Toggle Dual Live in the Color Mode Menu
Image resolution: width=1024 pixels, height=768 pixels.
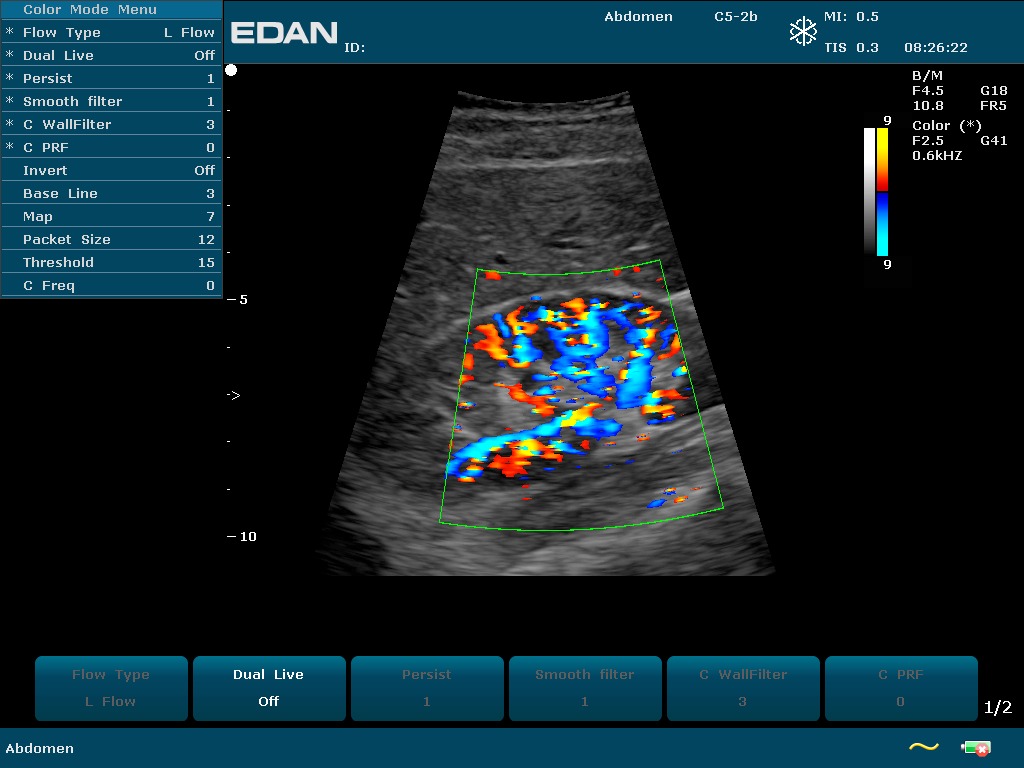click(111, 56)
